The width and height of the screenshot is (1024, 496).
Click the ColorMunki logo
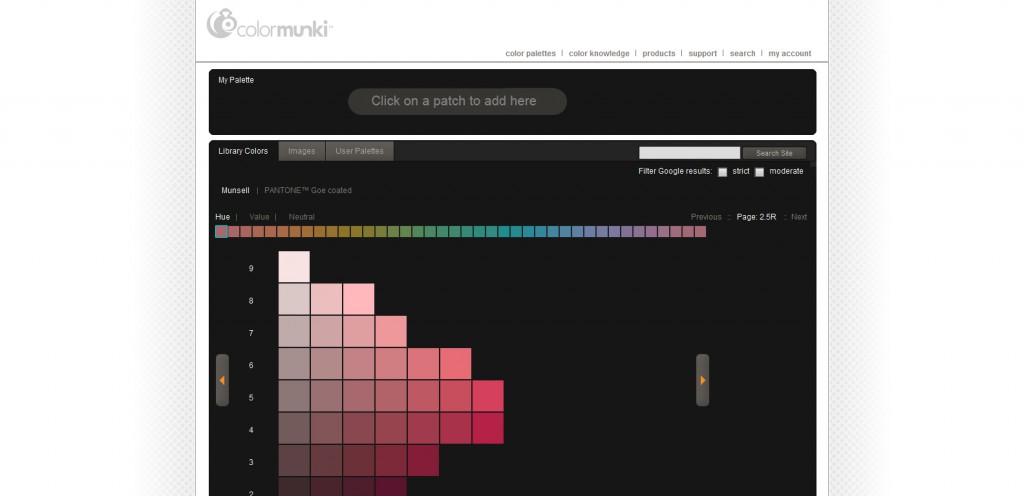tap(270, 24)
